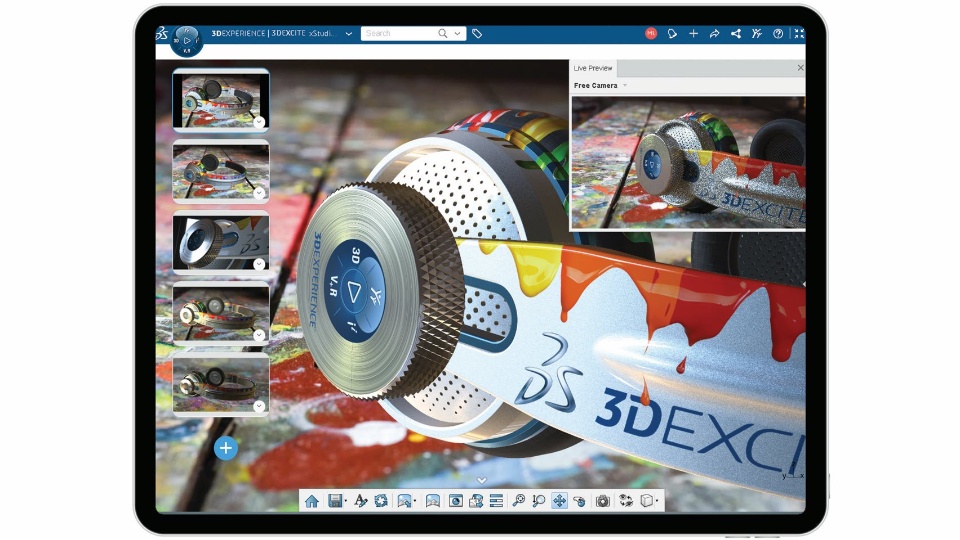
Task: Select the second headphone scene thumbnail
Action: (221, 171)
